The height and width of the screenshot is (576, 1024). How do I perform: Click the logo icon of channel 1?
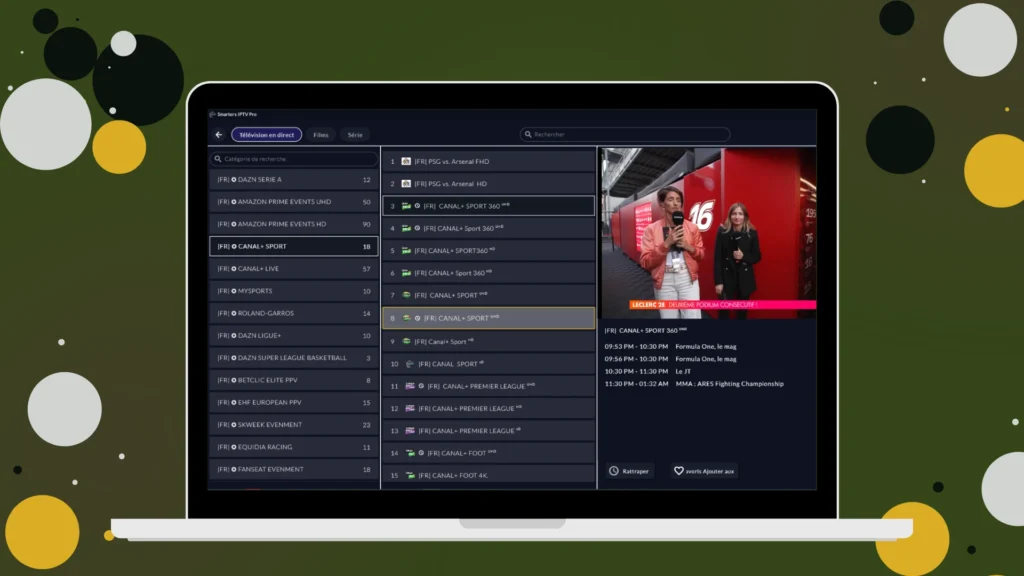[x=406, y=161]
